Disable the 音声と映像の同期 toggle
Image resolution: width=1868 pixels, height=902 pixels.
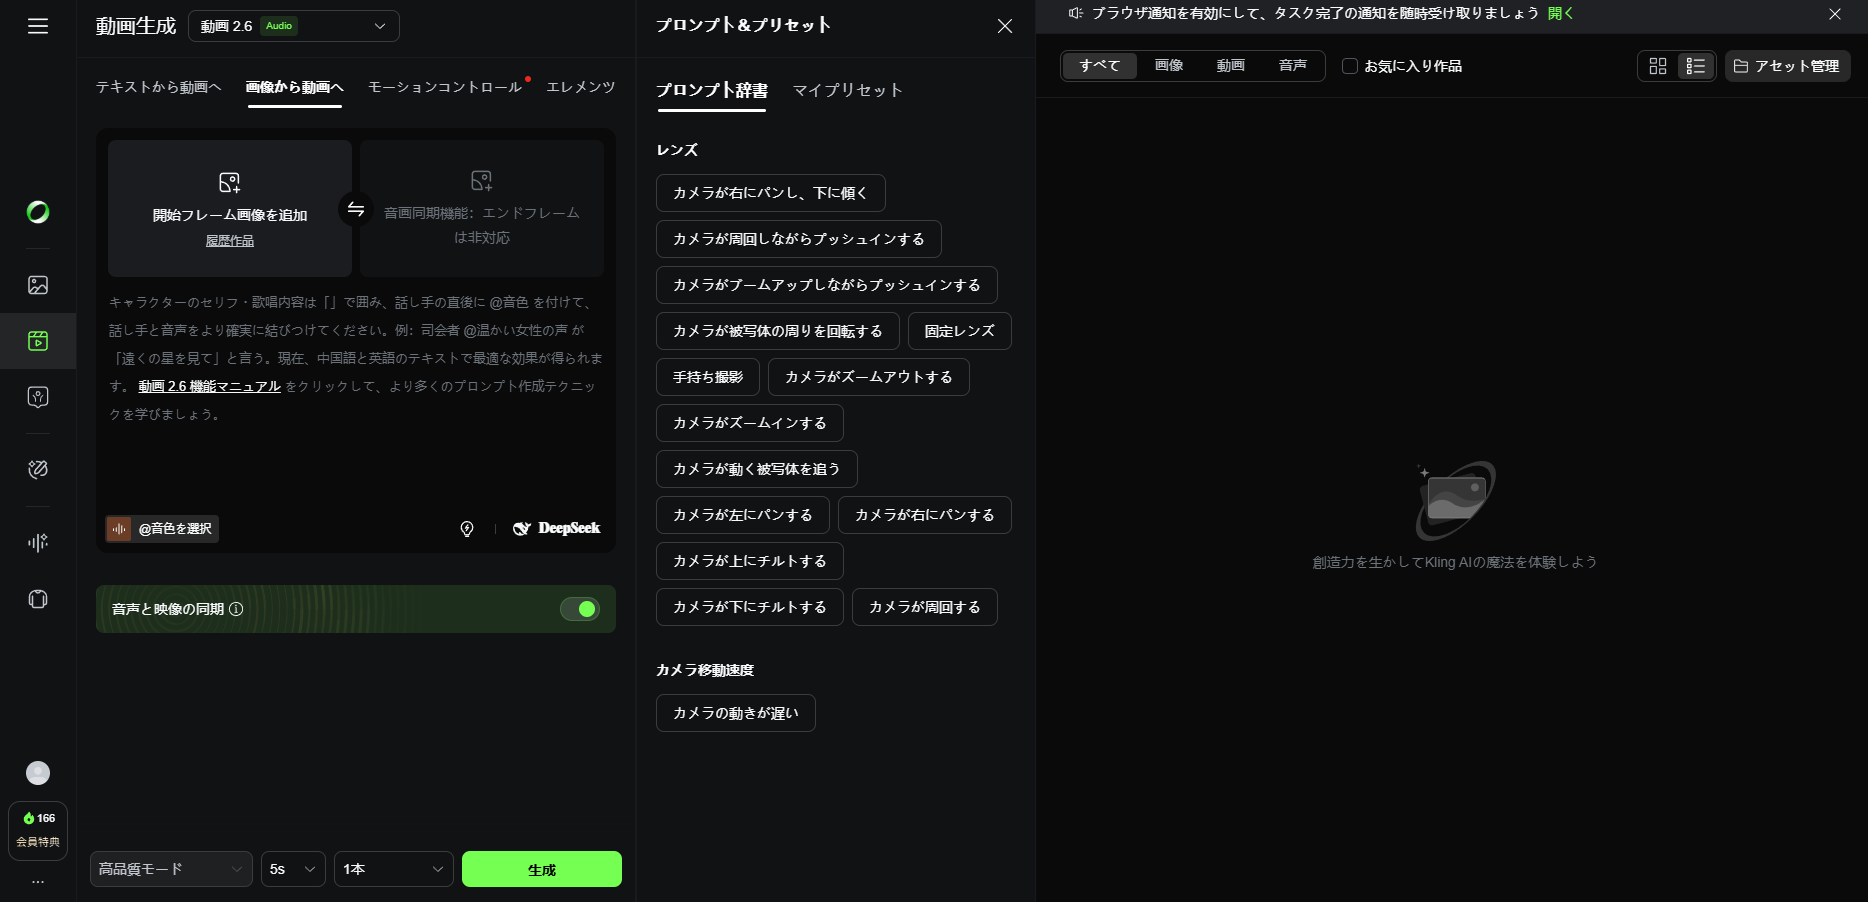tap(579, 609)
